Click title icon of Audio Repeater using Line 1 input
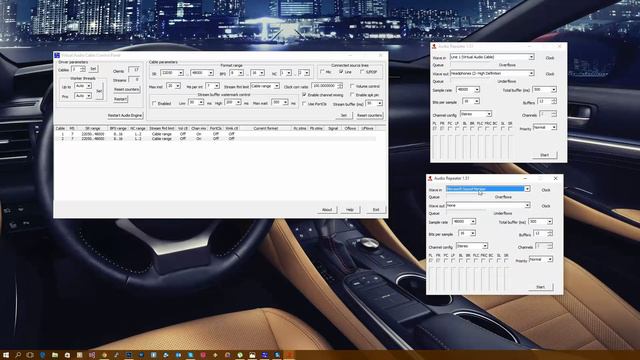This screenshot has width=640, height=360. click(434, 47)
